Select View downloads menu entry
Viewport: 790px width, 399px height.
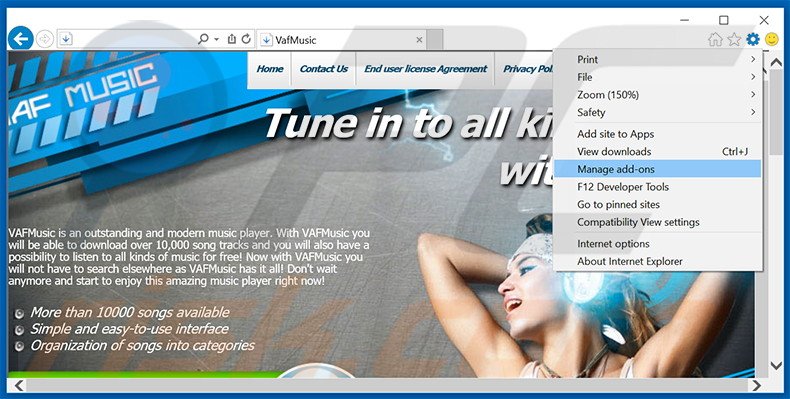pos(658,152)
